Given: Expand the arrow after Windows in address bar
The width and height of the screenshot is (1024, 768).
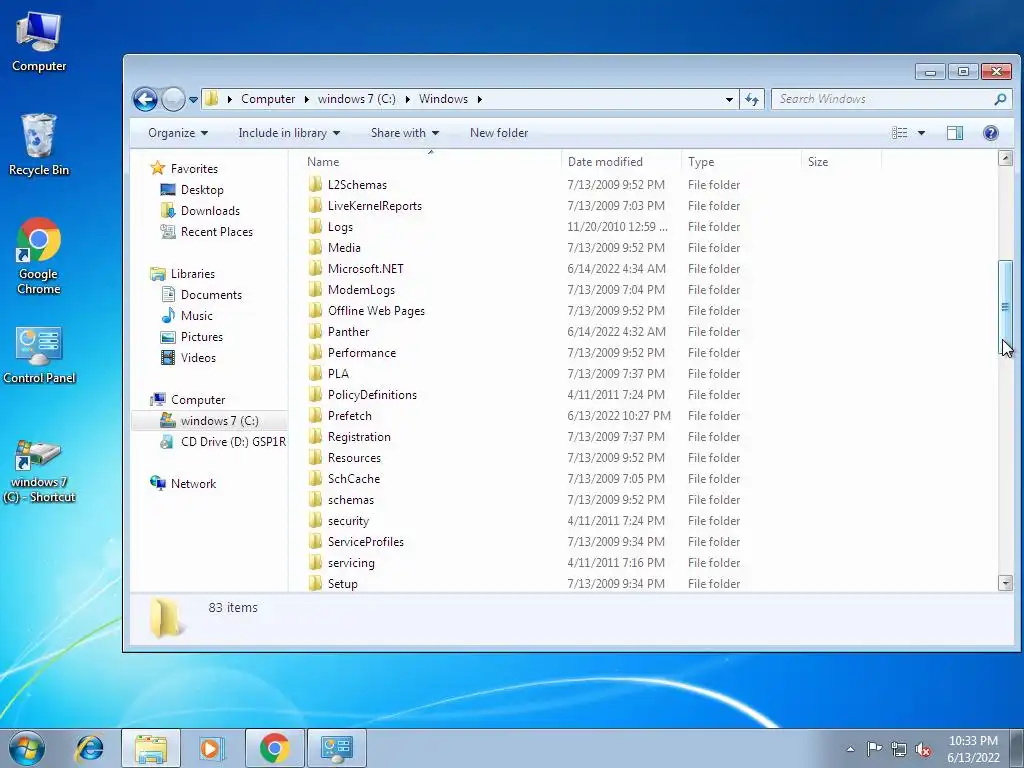Looking at the screenshot, I should click(479, 99).
